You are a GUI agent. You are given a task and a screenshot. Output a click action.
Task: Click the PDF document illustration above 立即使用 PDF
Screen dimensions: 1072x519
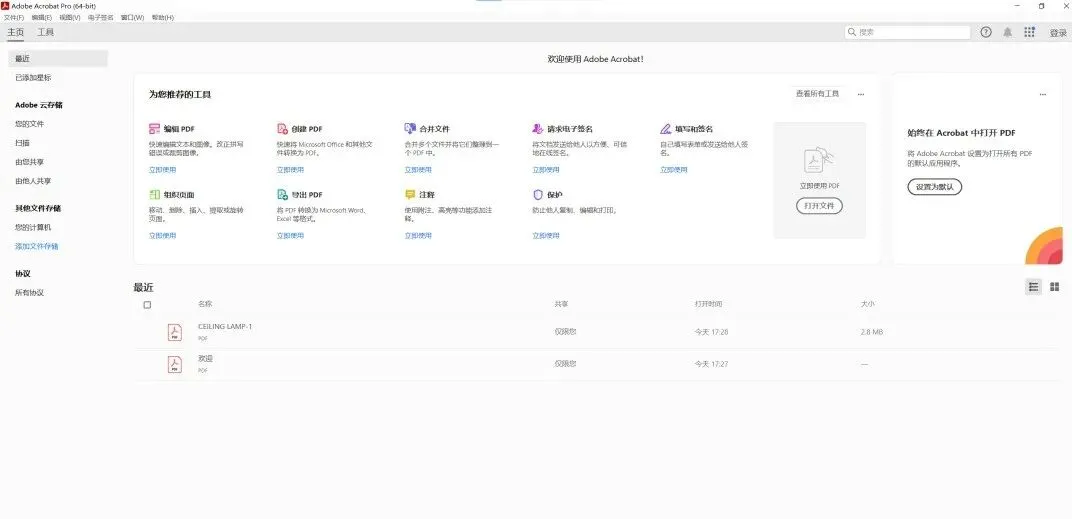point(819,161)
